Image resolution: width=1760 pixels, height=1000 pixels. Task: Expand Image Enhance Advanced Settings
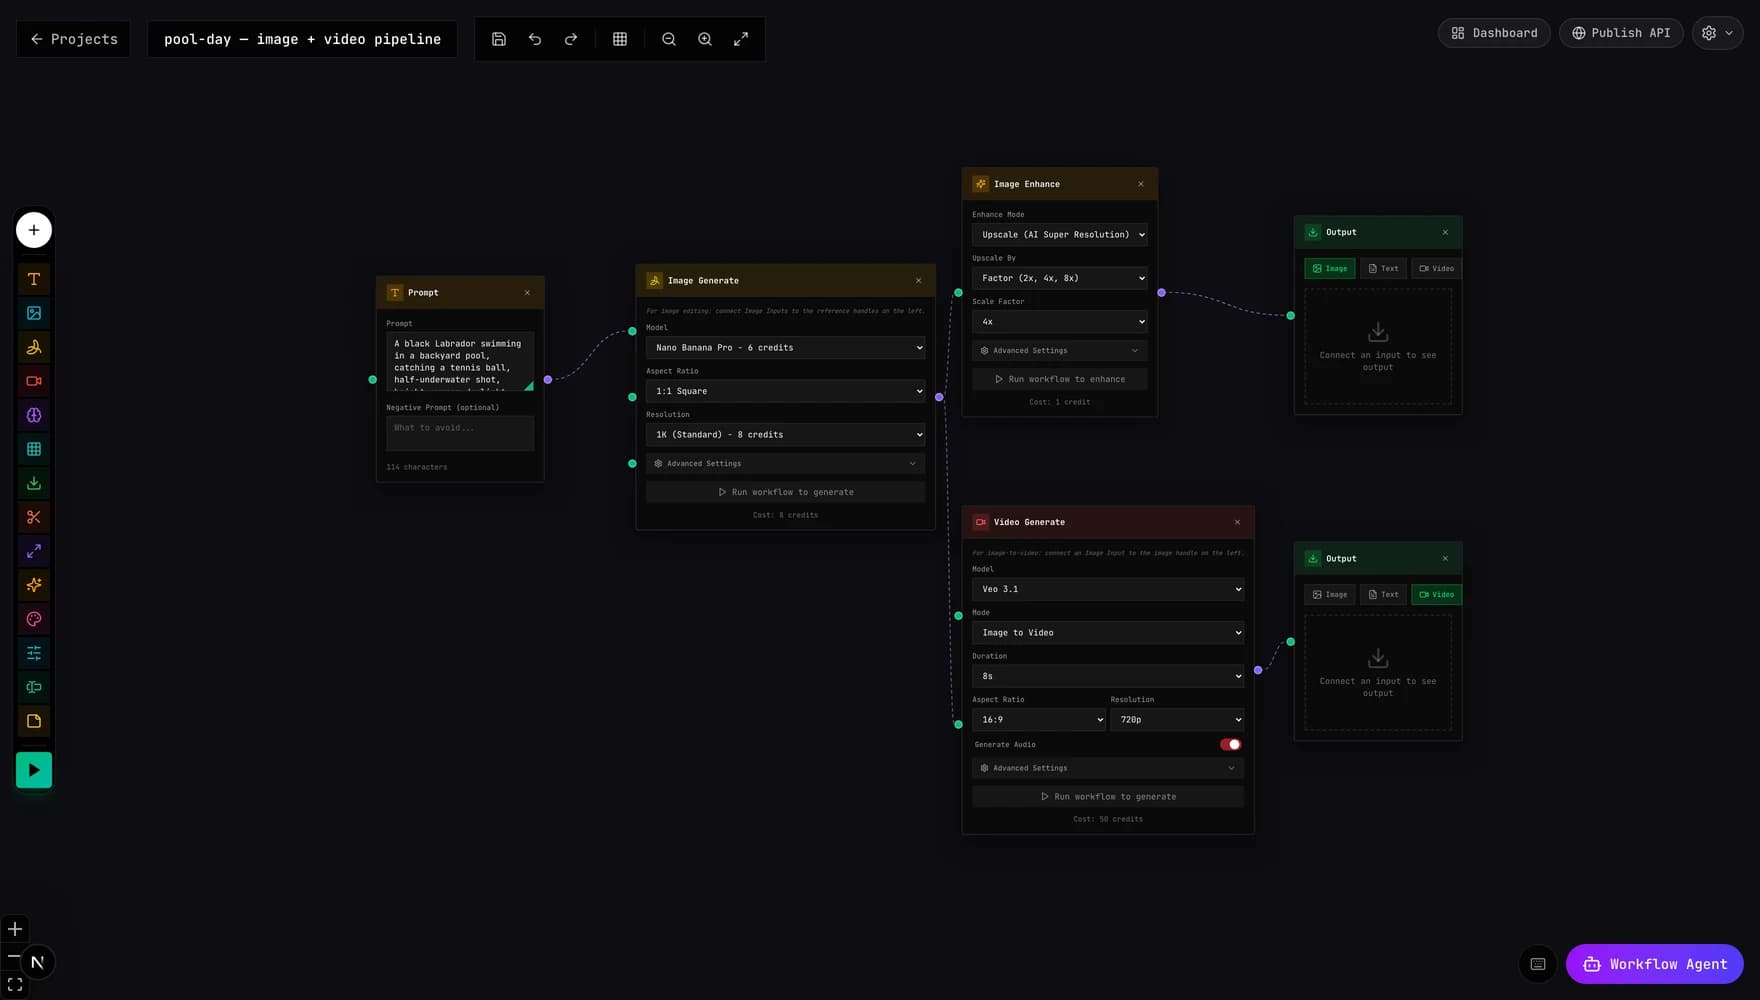1059,350
